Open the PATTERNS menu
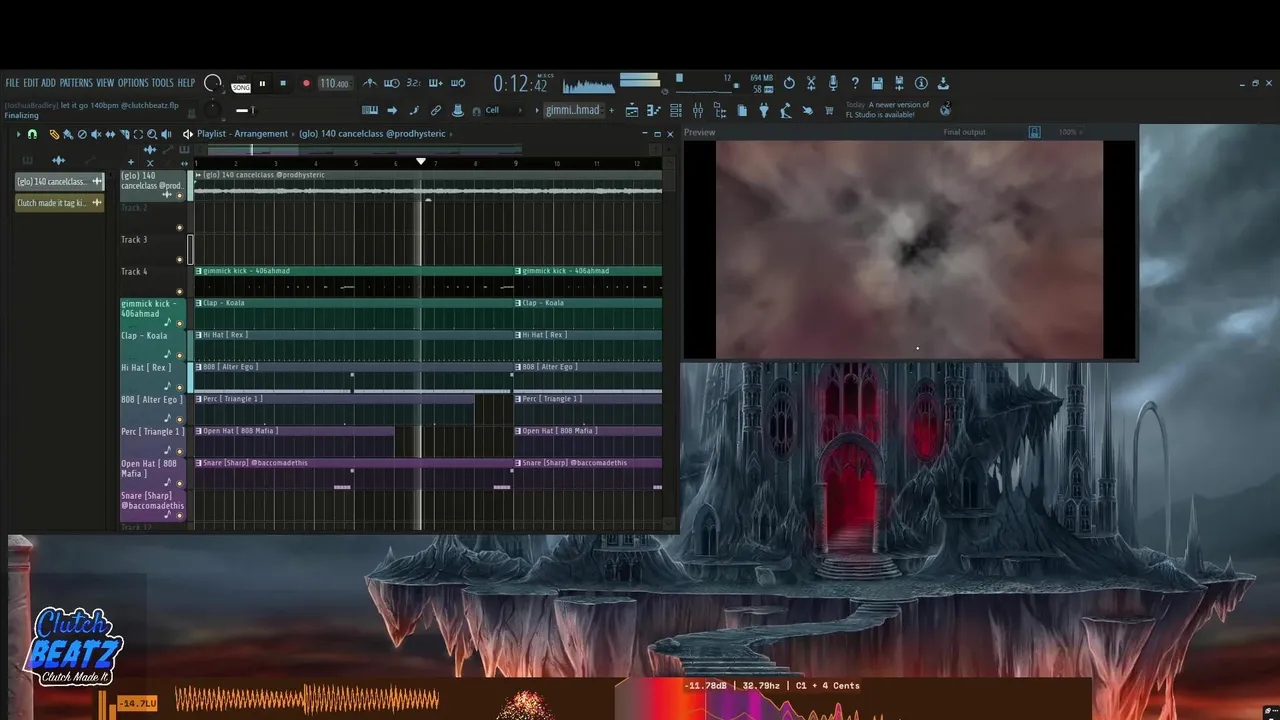The image size is (1280, 720). click(76, 83)
